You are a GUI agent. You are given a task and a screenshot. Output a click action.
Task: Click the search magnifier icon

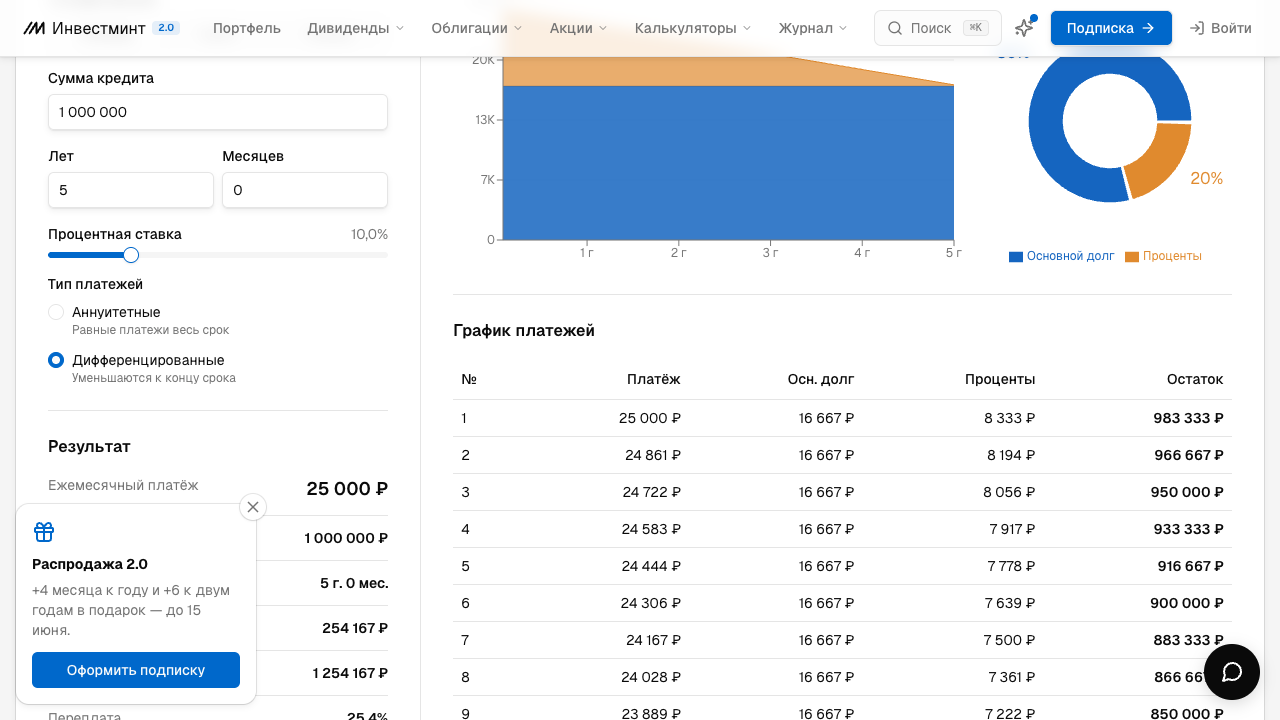click(x=895, y=28)
